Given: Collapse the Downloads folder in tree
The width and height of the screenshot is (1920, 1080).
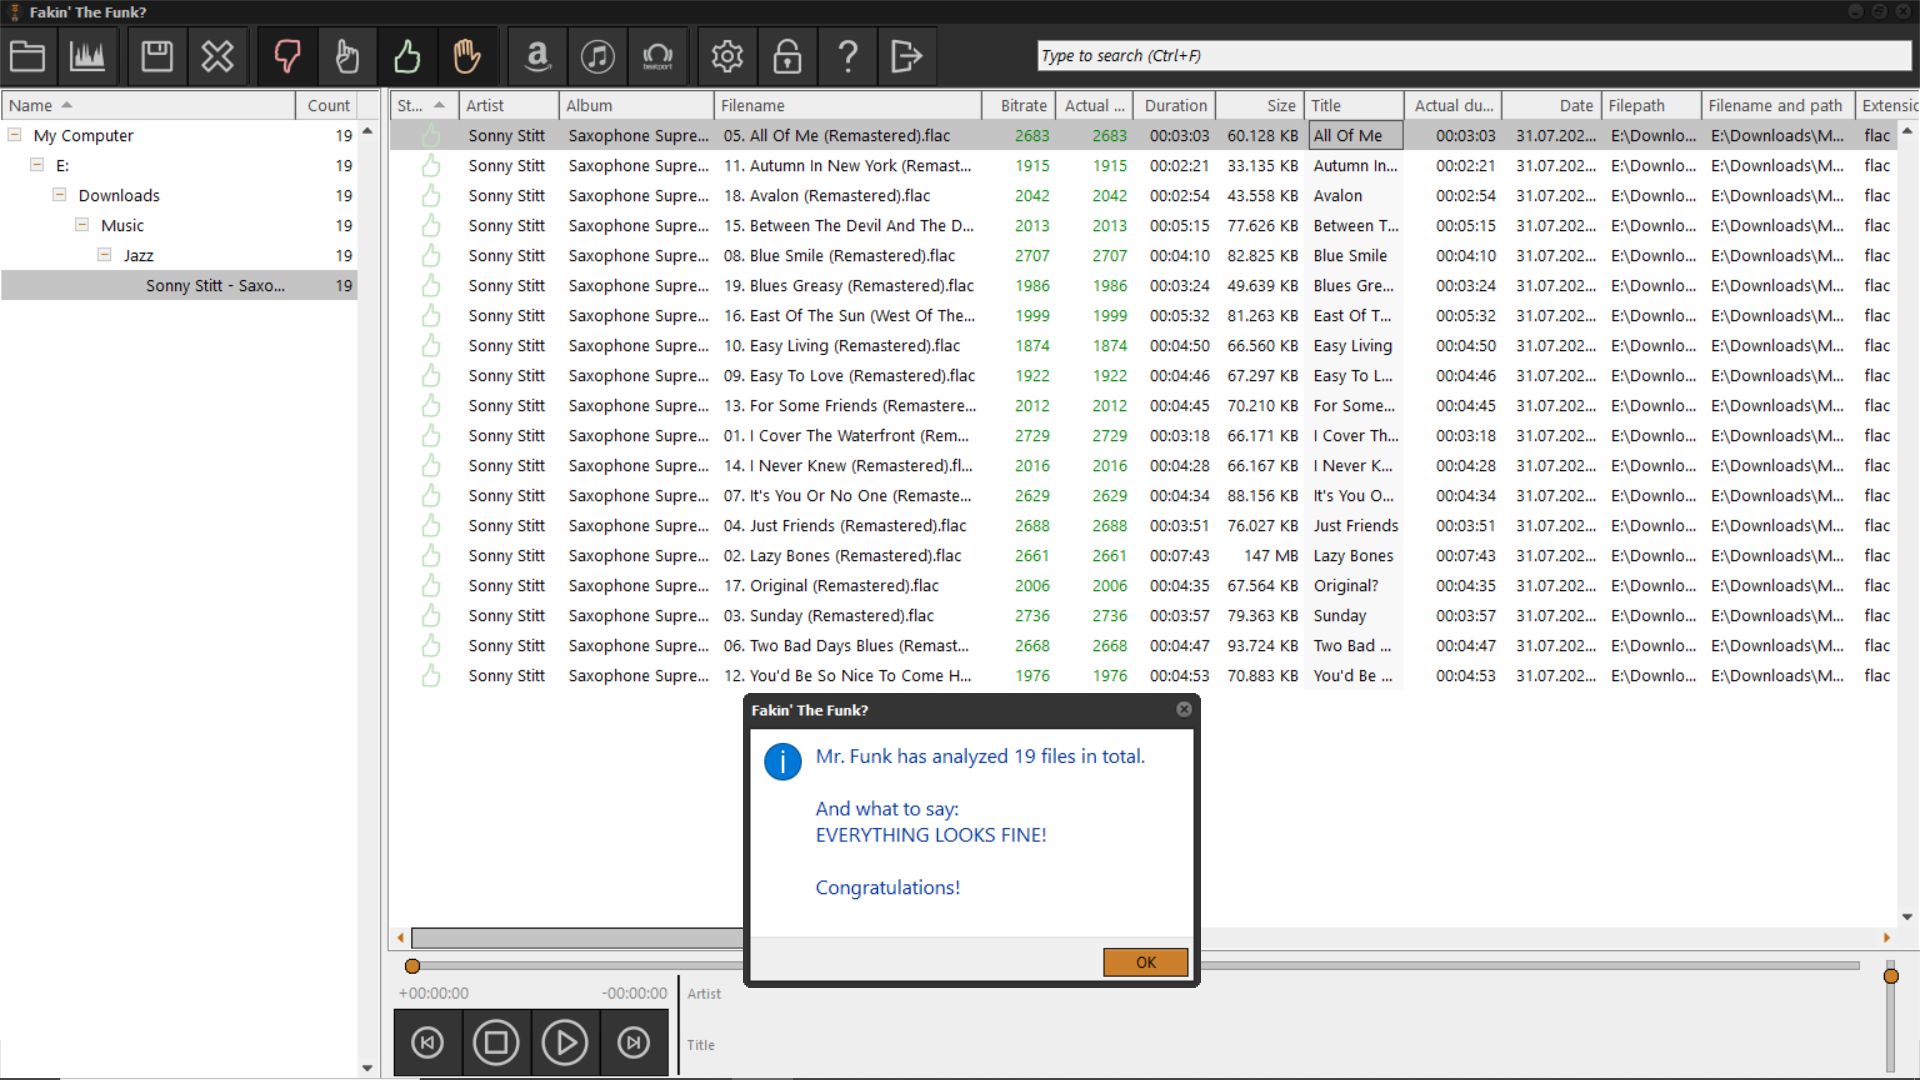Looking at the screenshot, I should pyautogui.click(x=59, y=195).
